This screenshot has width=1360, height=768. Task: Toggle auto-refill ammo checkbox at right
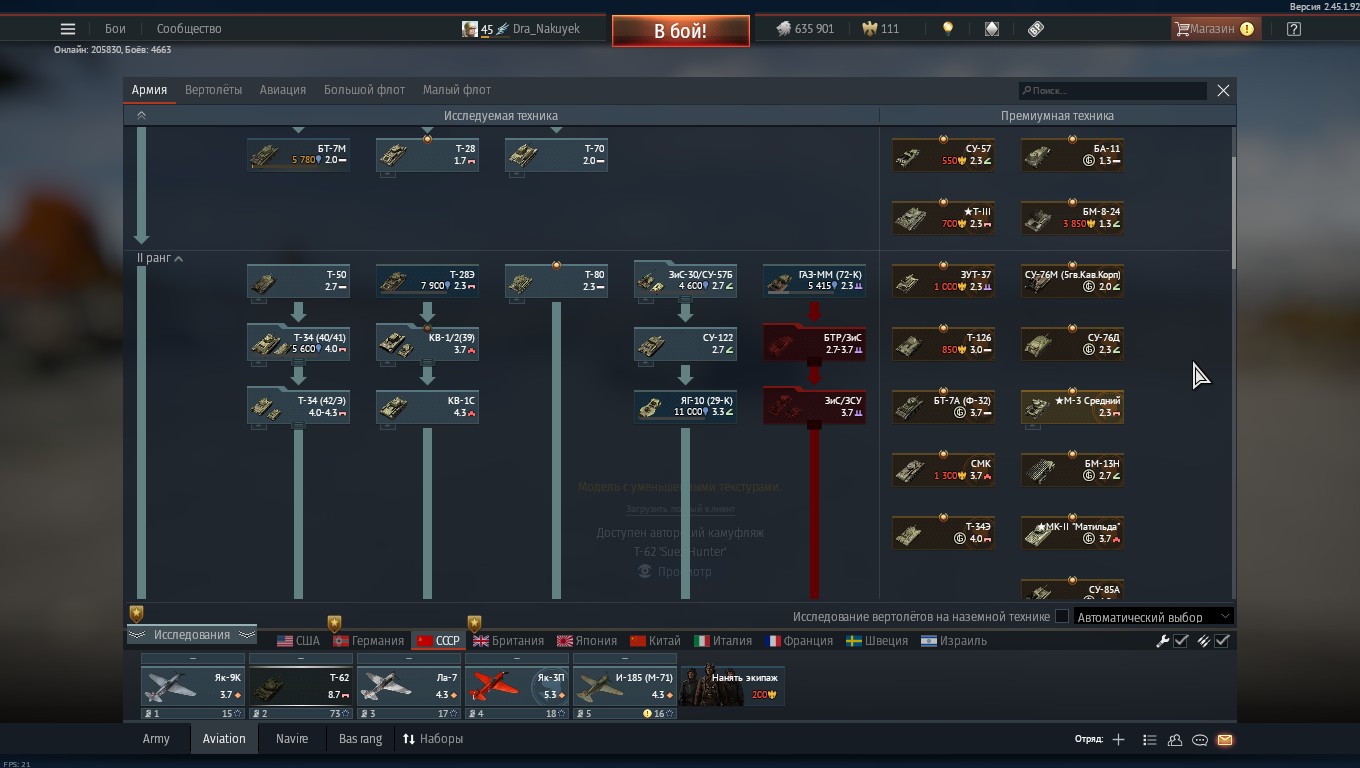1222,641
